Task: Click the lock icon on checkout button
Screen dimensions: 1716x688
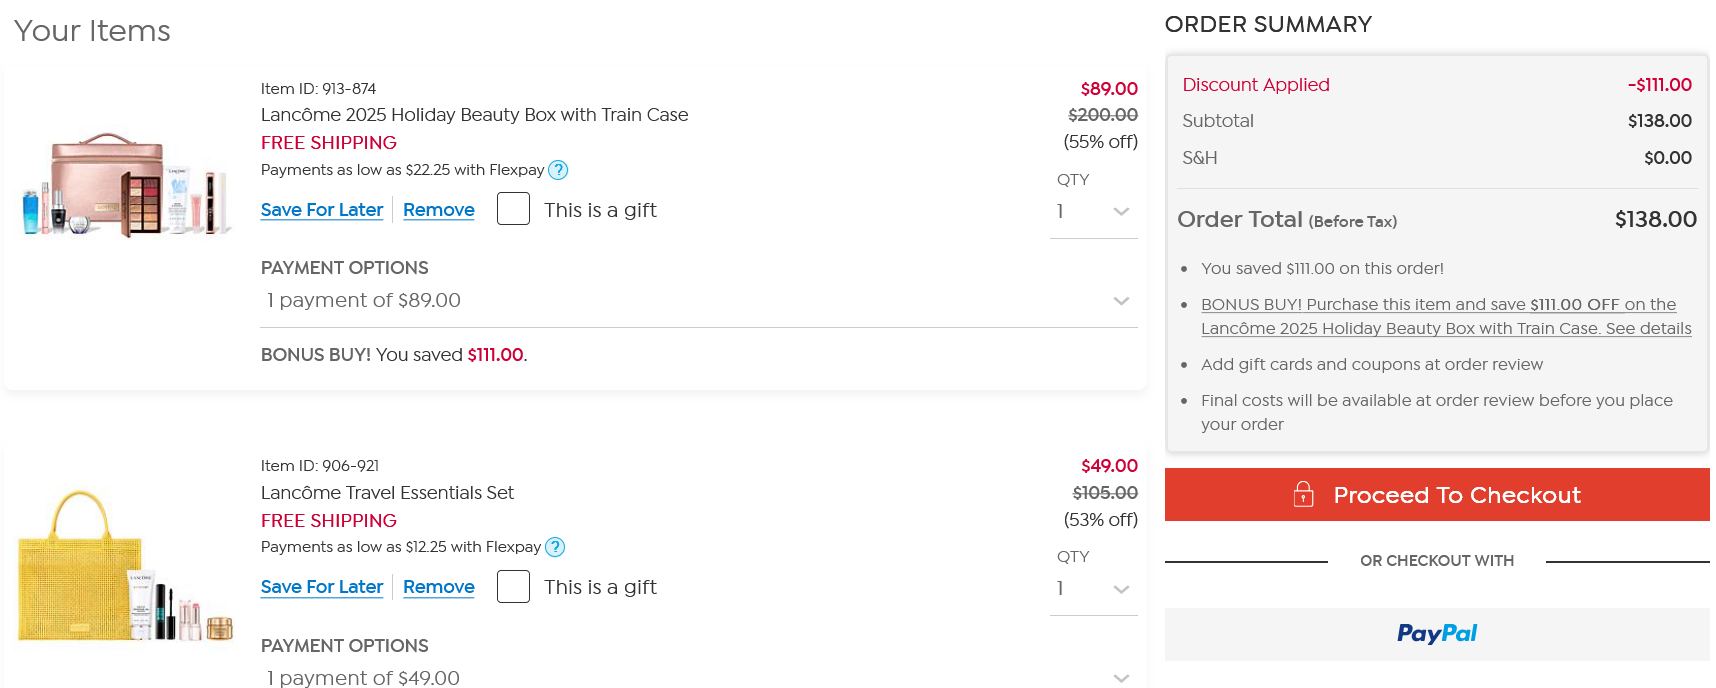Action: (1304, 494)
